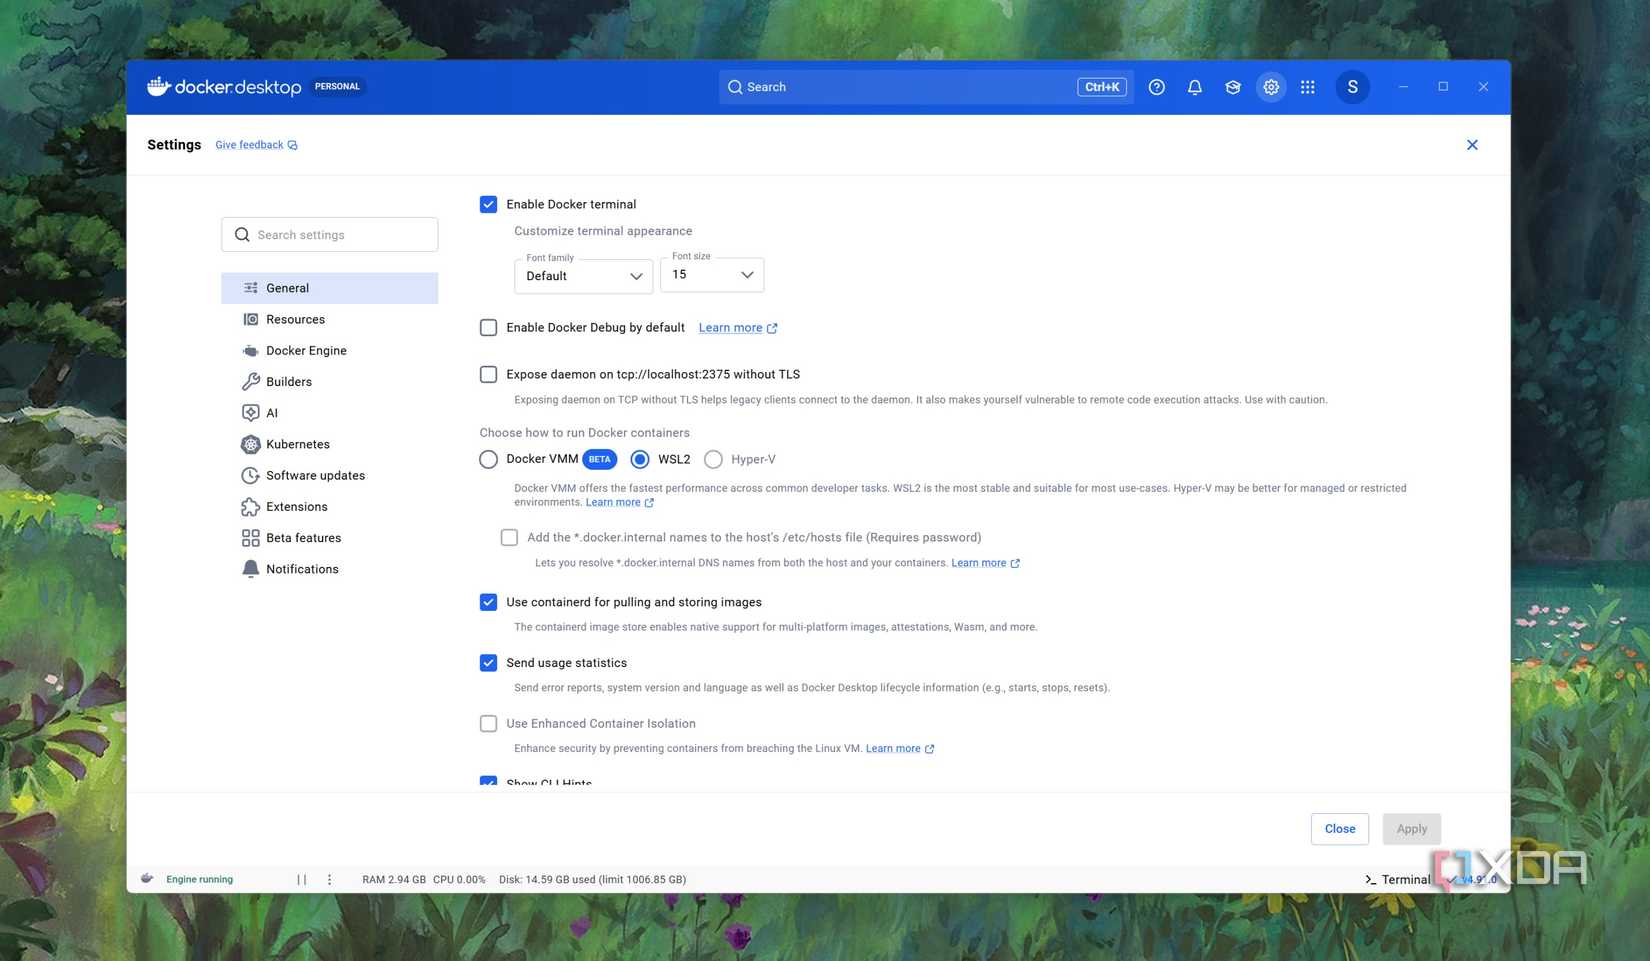Close the Settings panel with the X
1650x961 pixels.
click(1472, 145)
